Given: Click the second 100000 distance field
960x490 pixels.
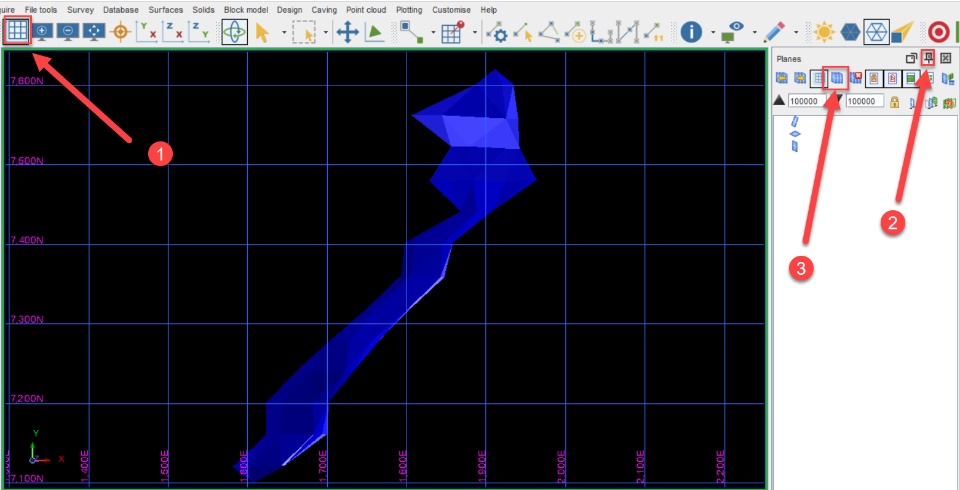Looking at the screenshot, I should point(865,101).
